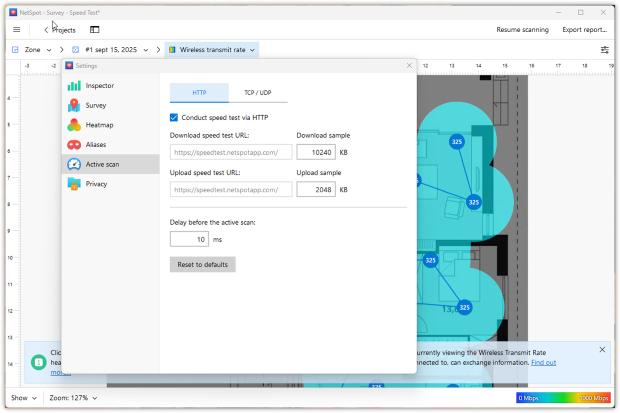Click the Mbps color gradient legend
This screenshot has height=413, width=620.
[x=562, y=398]
